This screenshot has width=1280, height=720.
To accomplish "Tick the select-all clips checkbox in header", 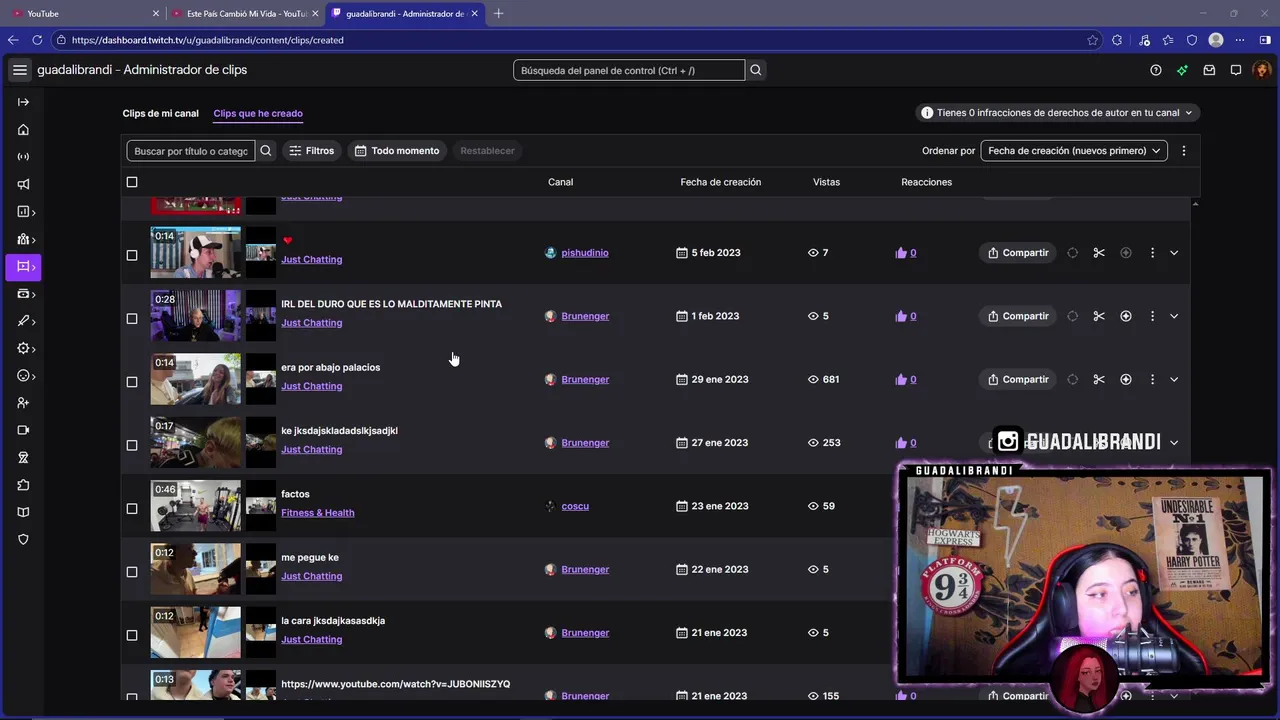I will pyautogui.click(x=132, y=182).
